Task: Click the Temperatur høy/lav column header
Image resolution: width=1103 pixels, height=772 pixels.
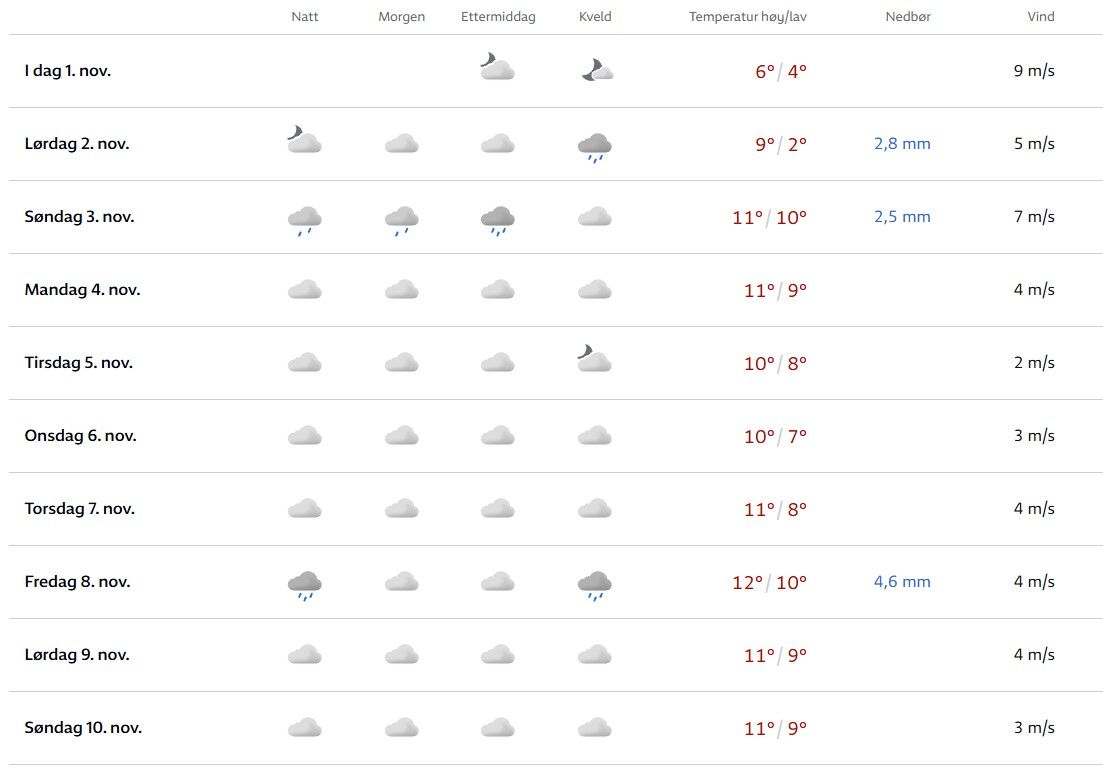Action: click(x=747, y=17)
